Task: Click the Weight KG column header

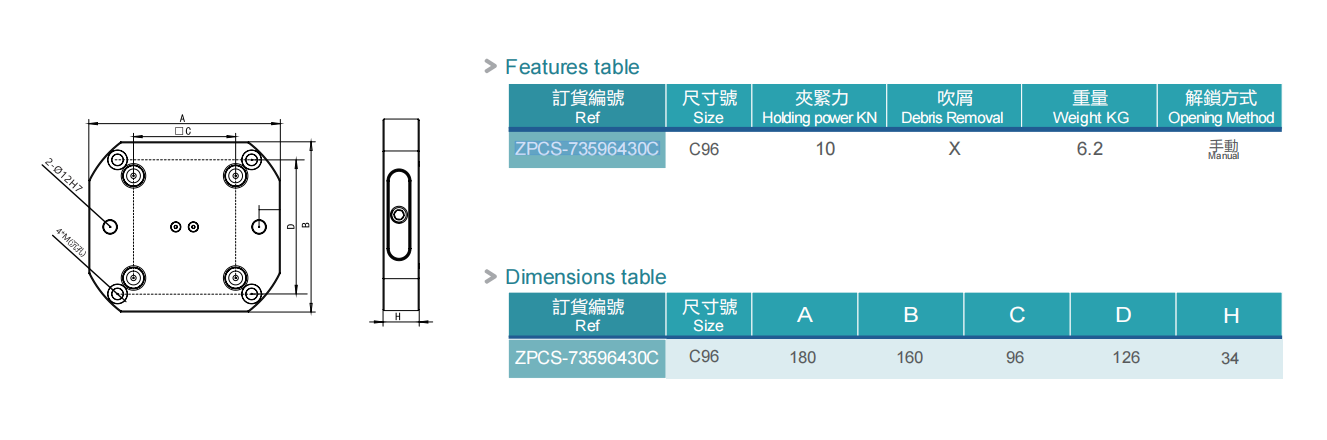Action: click(1089, 107)
